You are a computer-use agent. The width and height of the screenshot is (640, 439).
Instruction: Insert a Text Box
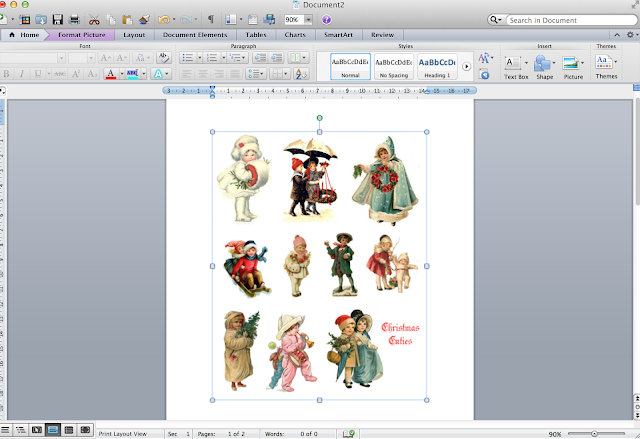(516, 67)
